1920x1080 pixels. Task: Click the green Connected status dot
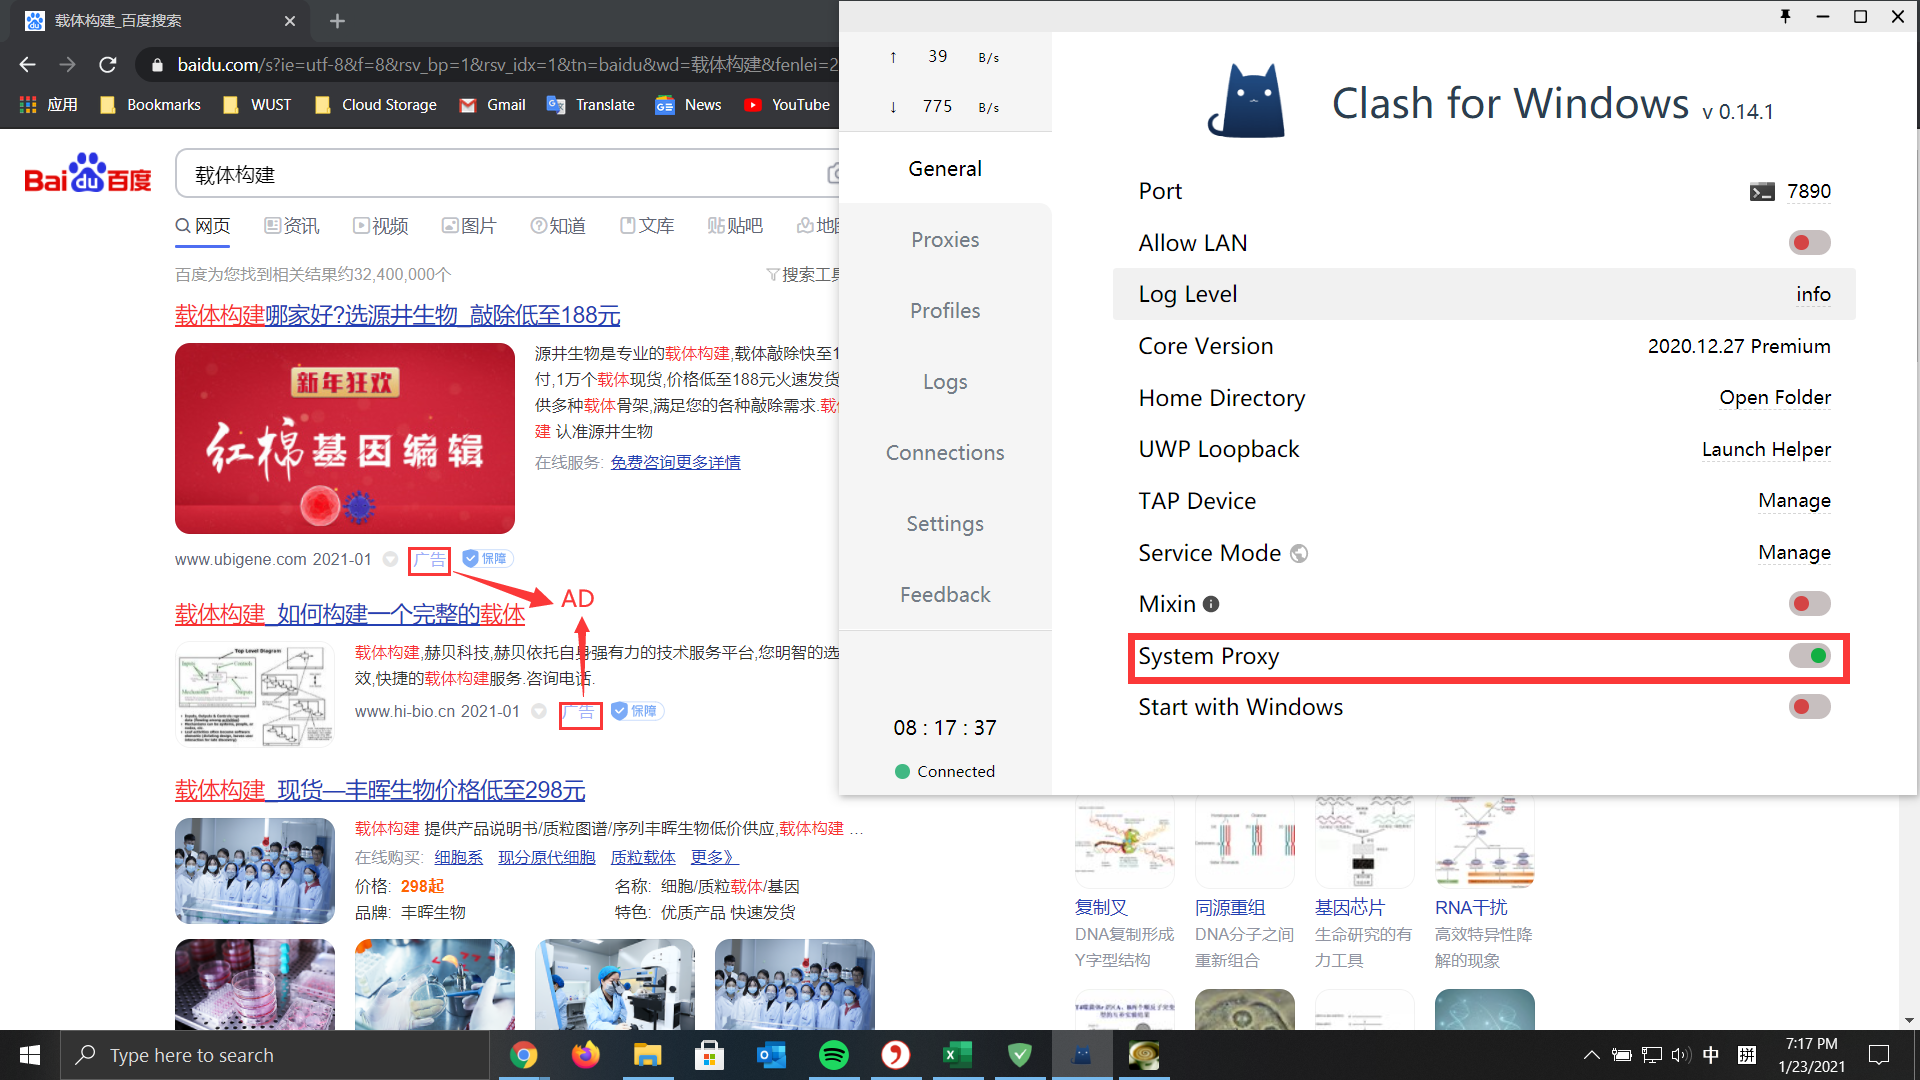pyautogui.click(x=902, y=771)
